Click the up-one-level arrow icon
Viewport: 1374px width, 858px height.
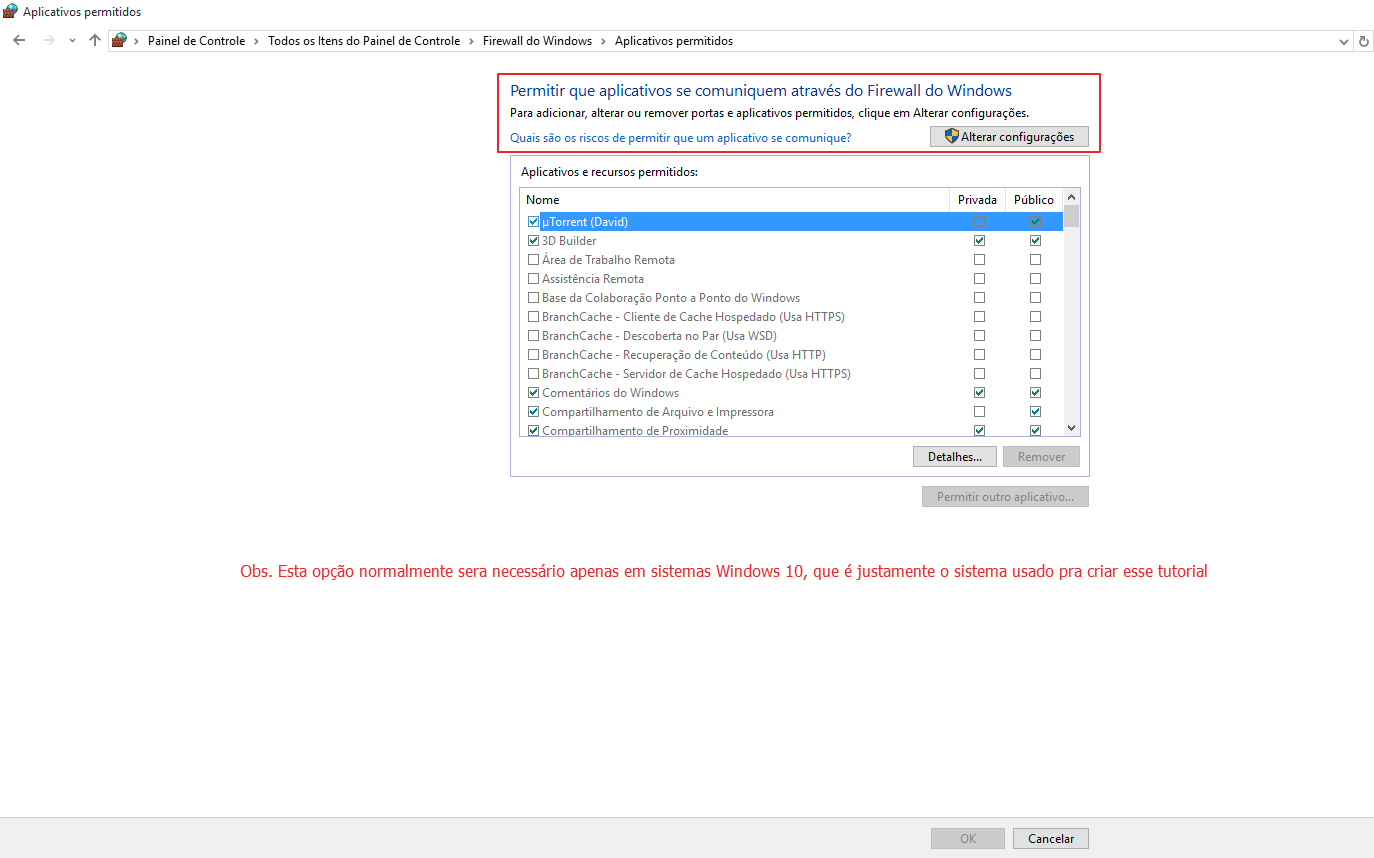tap(95, 41)
